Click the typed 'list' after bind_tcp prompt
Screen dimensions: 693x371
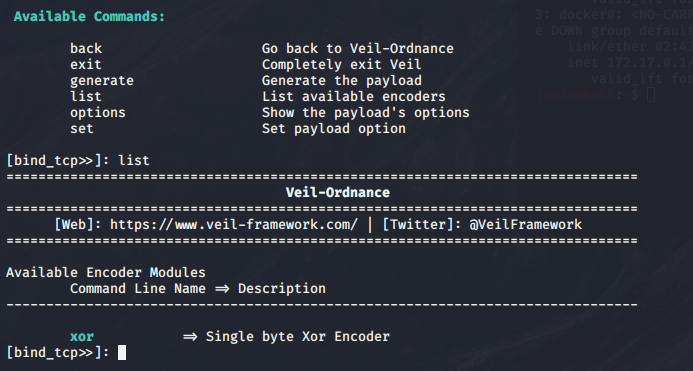[134, 161]
